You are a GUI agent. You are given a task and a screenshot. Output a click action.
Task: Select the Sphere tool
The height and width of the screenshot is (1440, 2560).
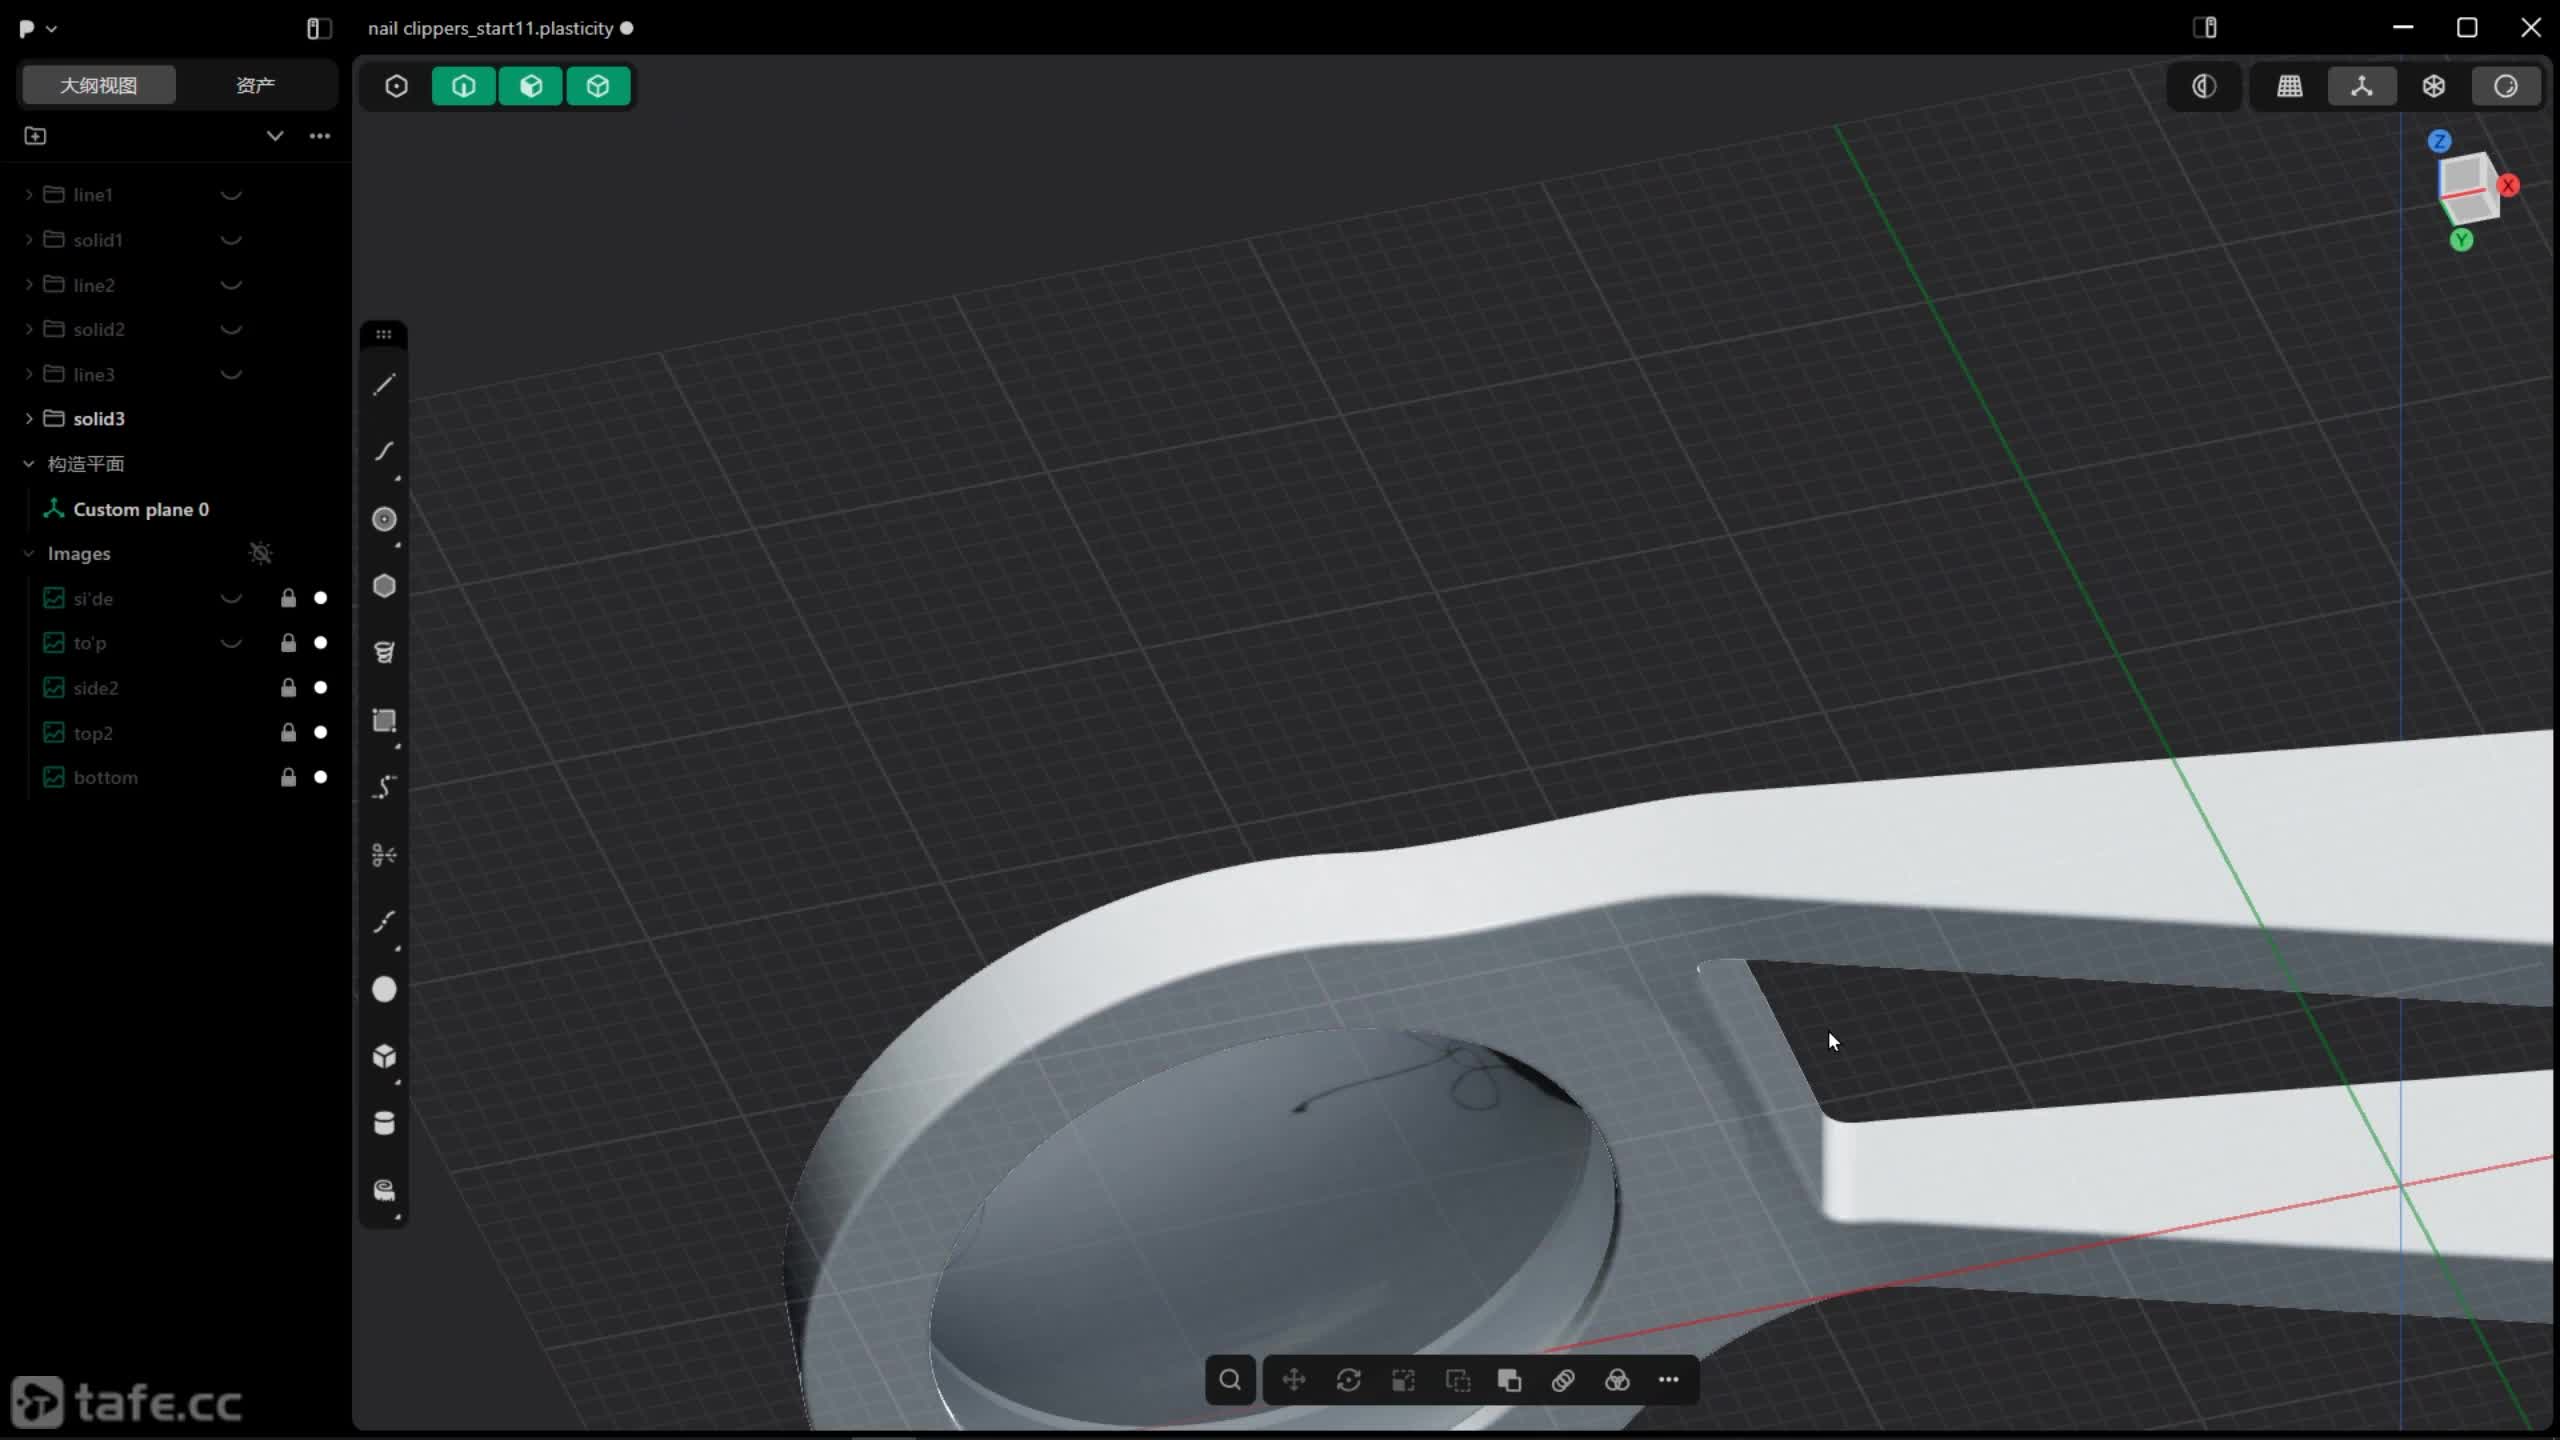pyautogui.click(x=384, y=989)
